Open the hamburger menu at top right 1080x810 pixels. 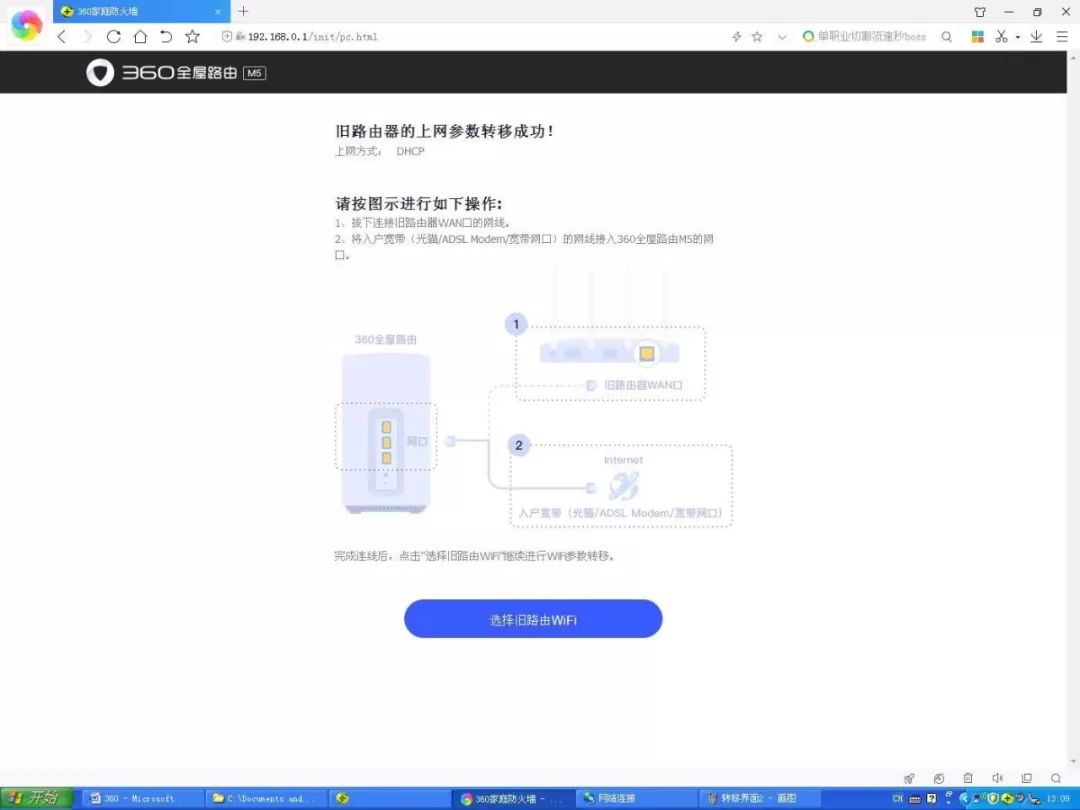[x=1062, y=37]
